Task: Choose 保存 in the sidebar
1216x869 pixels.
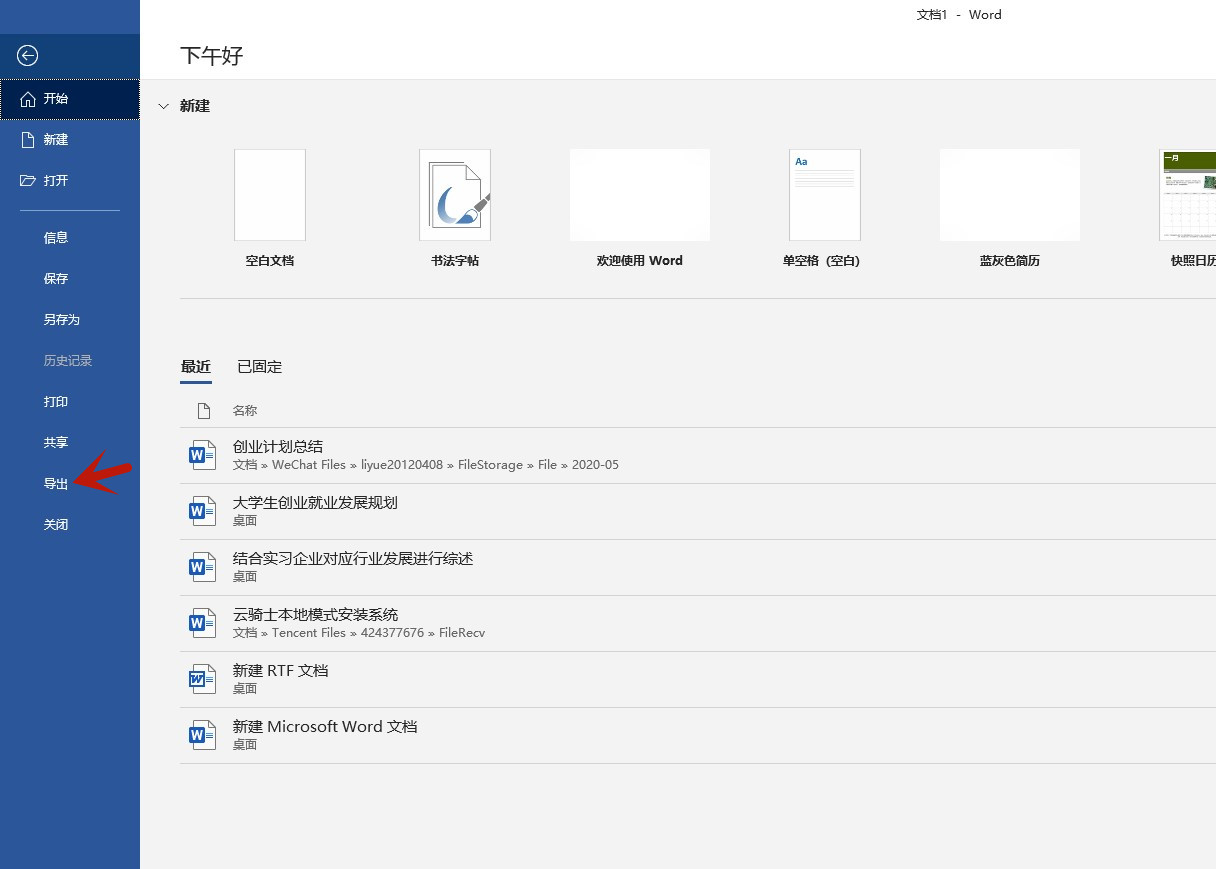Action: point(70,279)
